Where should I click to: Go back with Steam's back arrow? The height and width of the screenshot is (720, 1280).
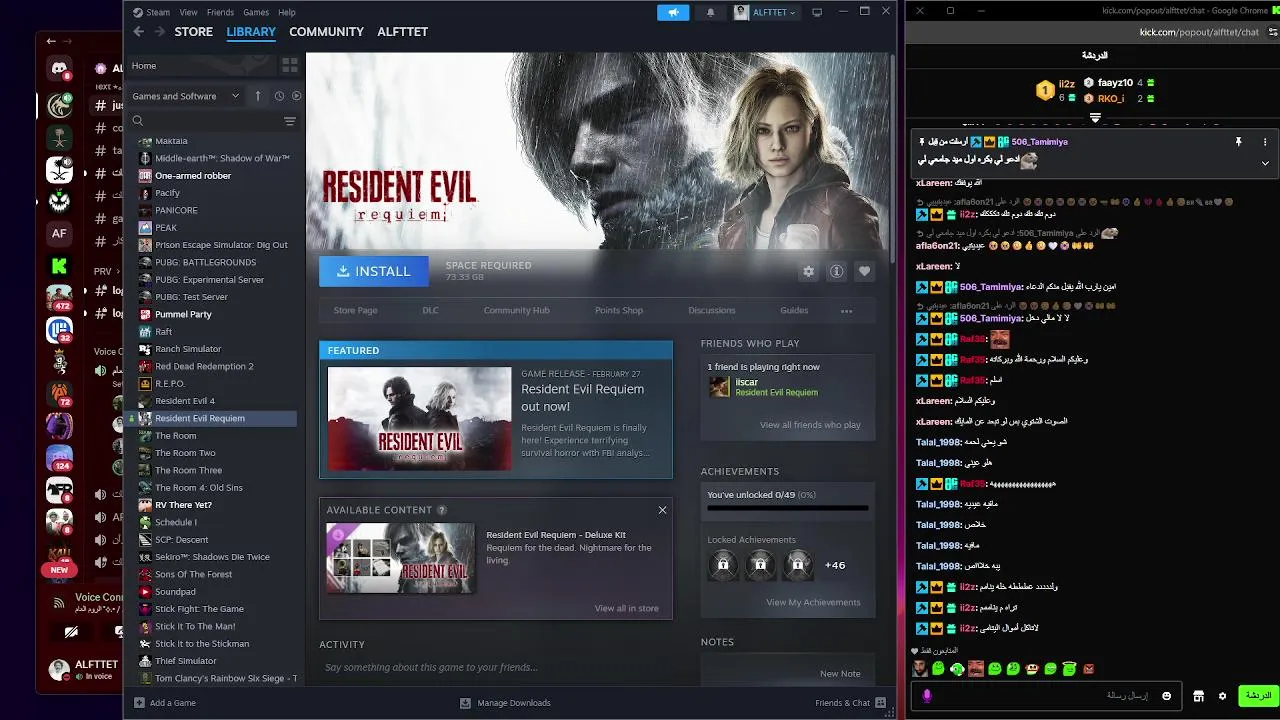coord(139,32)
